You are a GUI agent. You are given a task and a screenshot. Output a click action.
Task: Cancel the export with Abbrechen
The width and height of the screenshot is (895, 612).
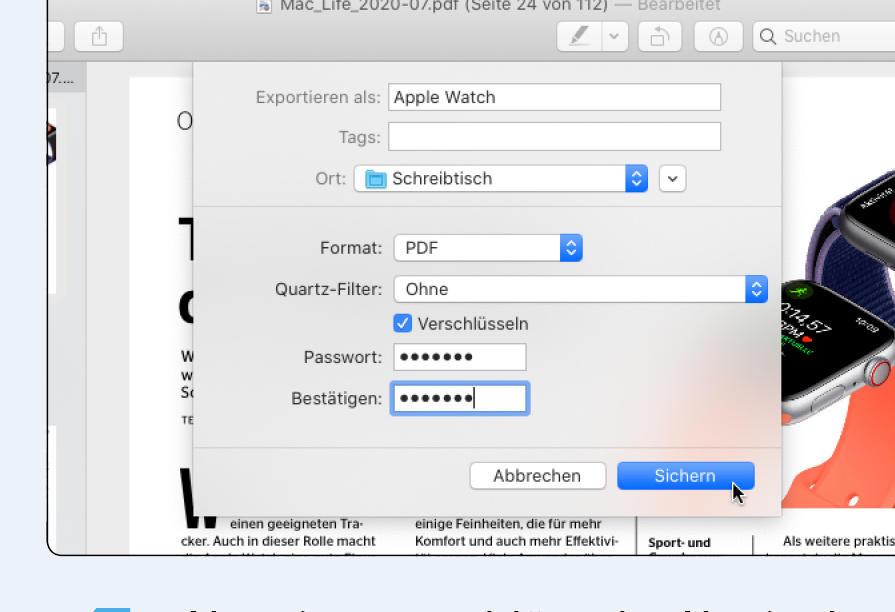coord(537,476)
